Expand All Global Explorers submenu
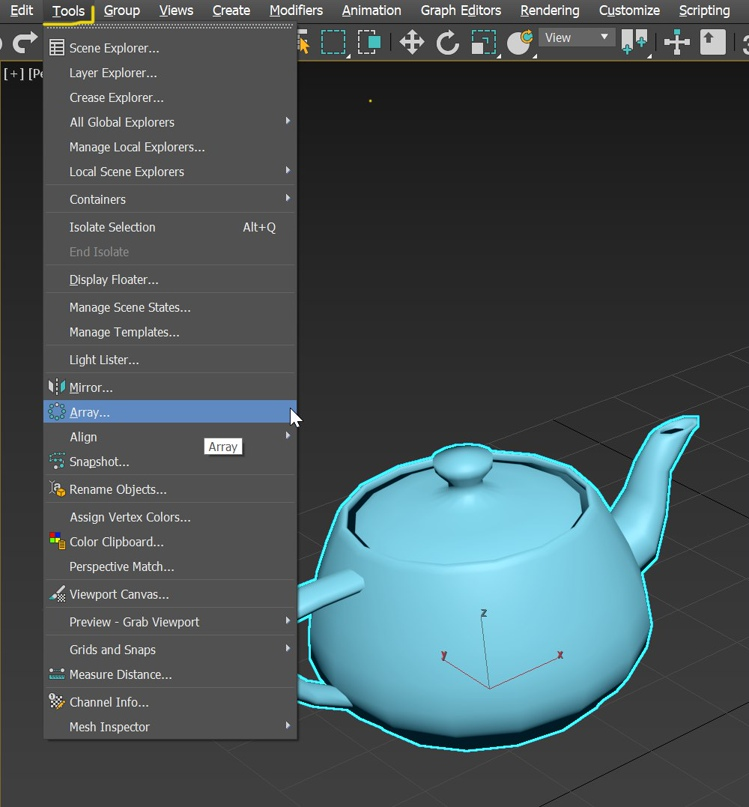Image resolution: width=749 pixels, height=807 pixels. pyautogui.click(x=170, y=122)
